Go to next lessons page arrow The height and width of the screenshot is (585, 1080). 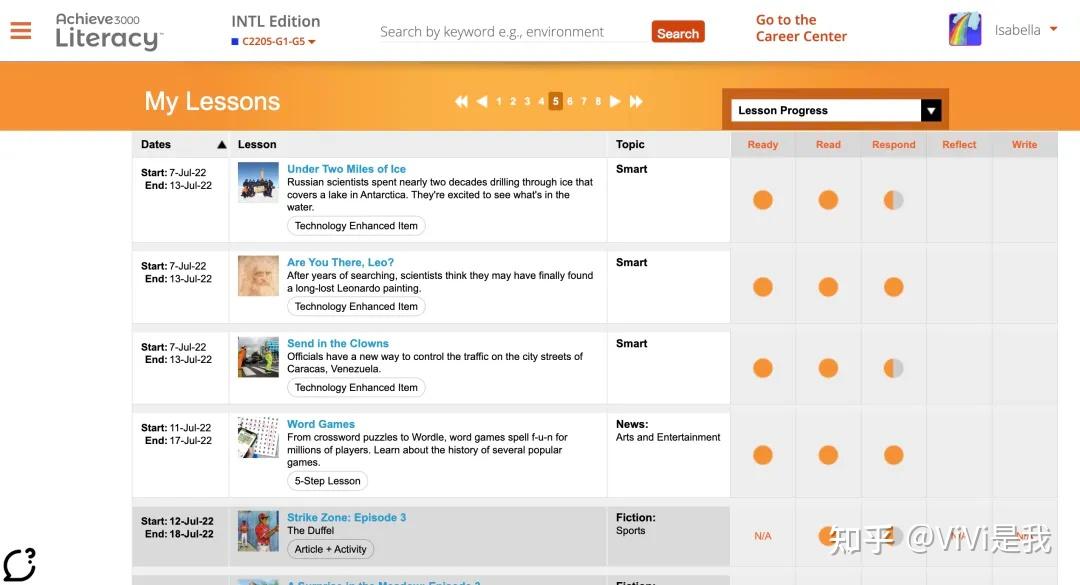615,101
